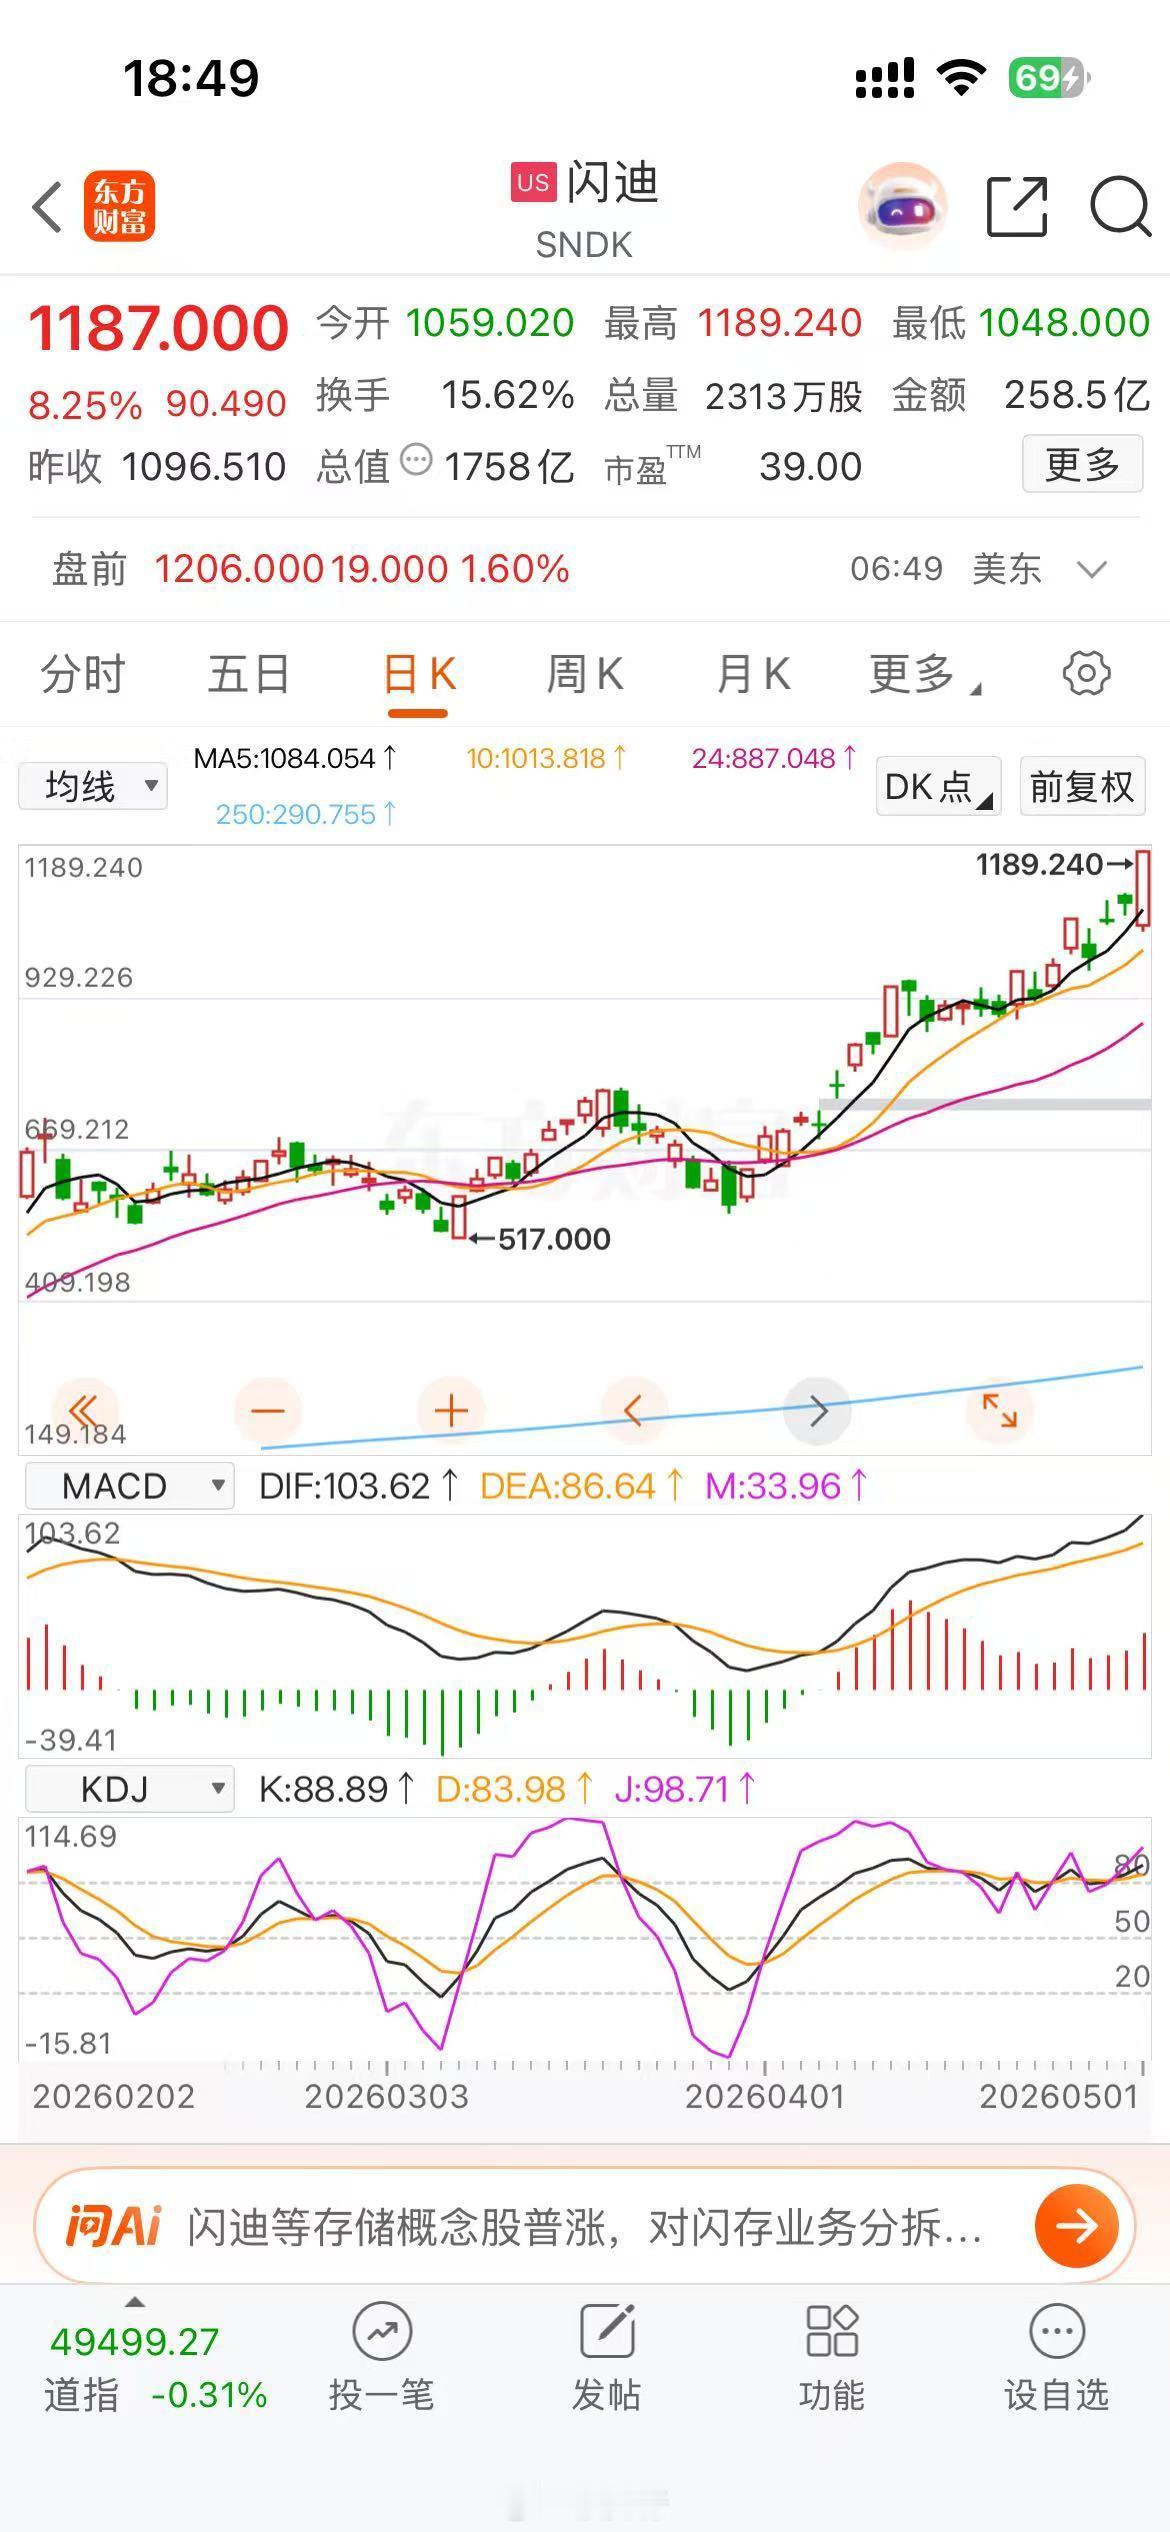Viewport: 1170px width, 2532px height.
Task: Tap the info face icon beside 总值
Action: pos(415,460)
